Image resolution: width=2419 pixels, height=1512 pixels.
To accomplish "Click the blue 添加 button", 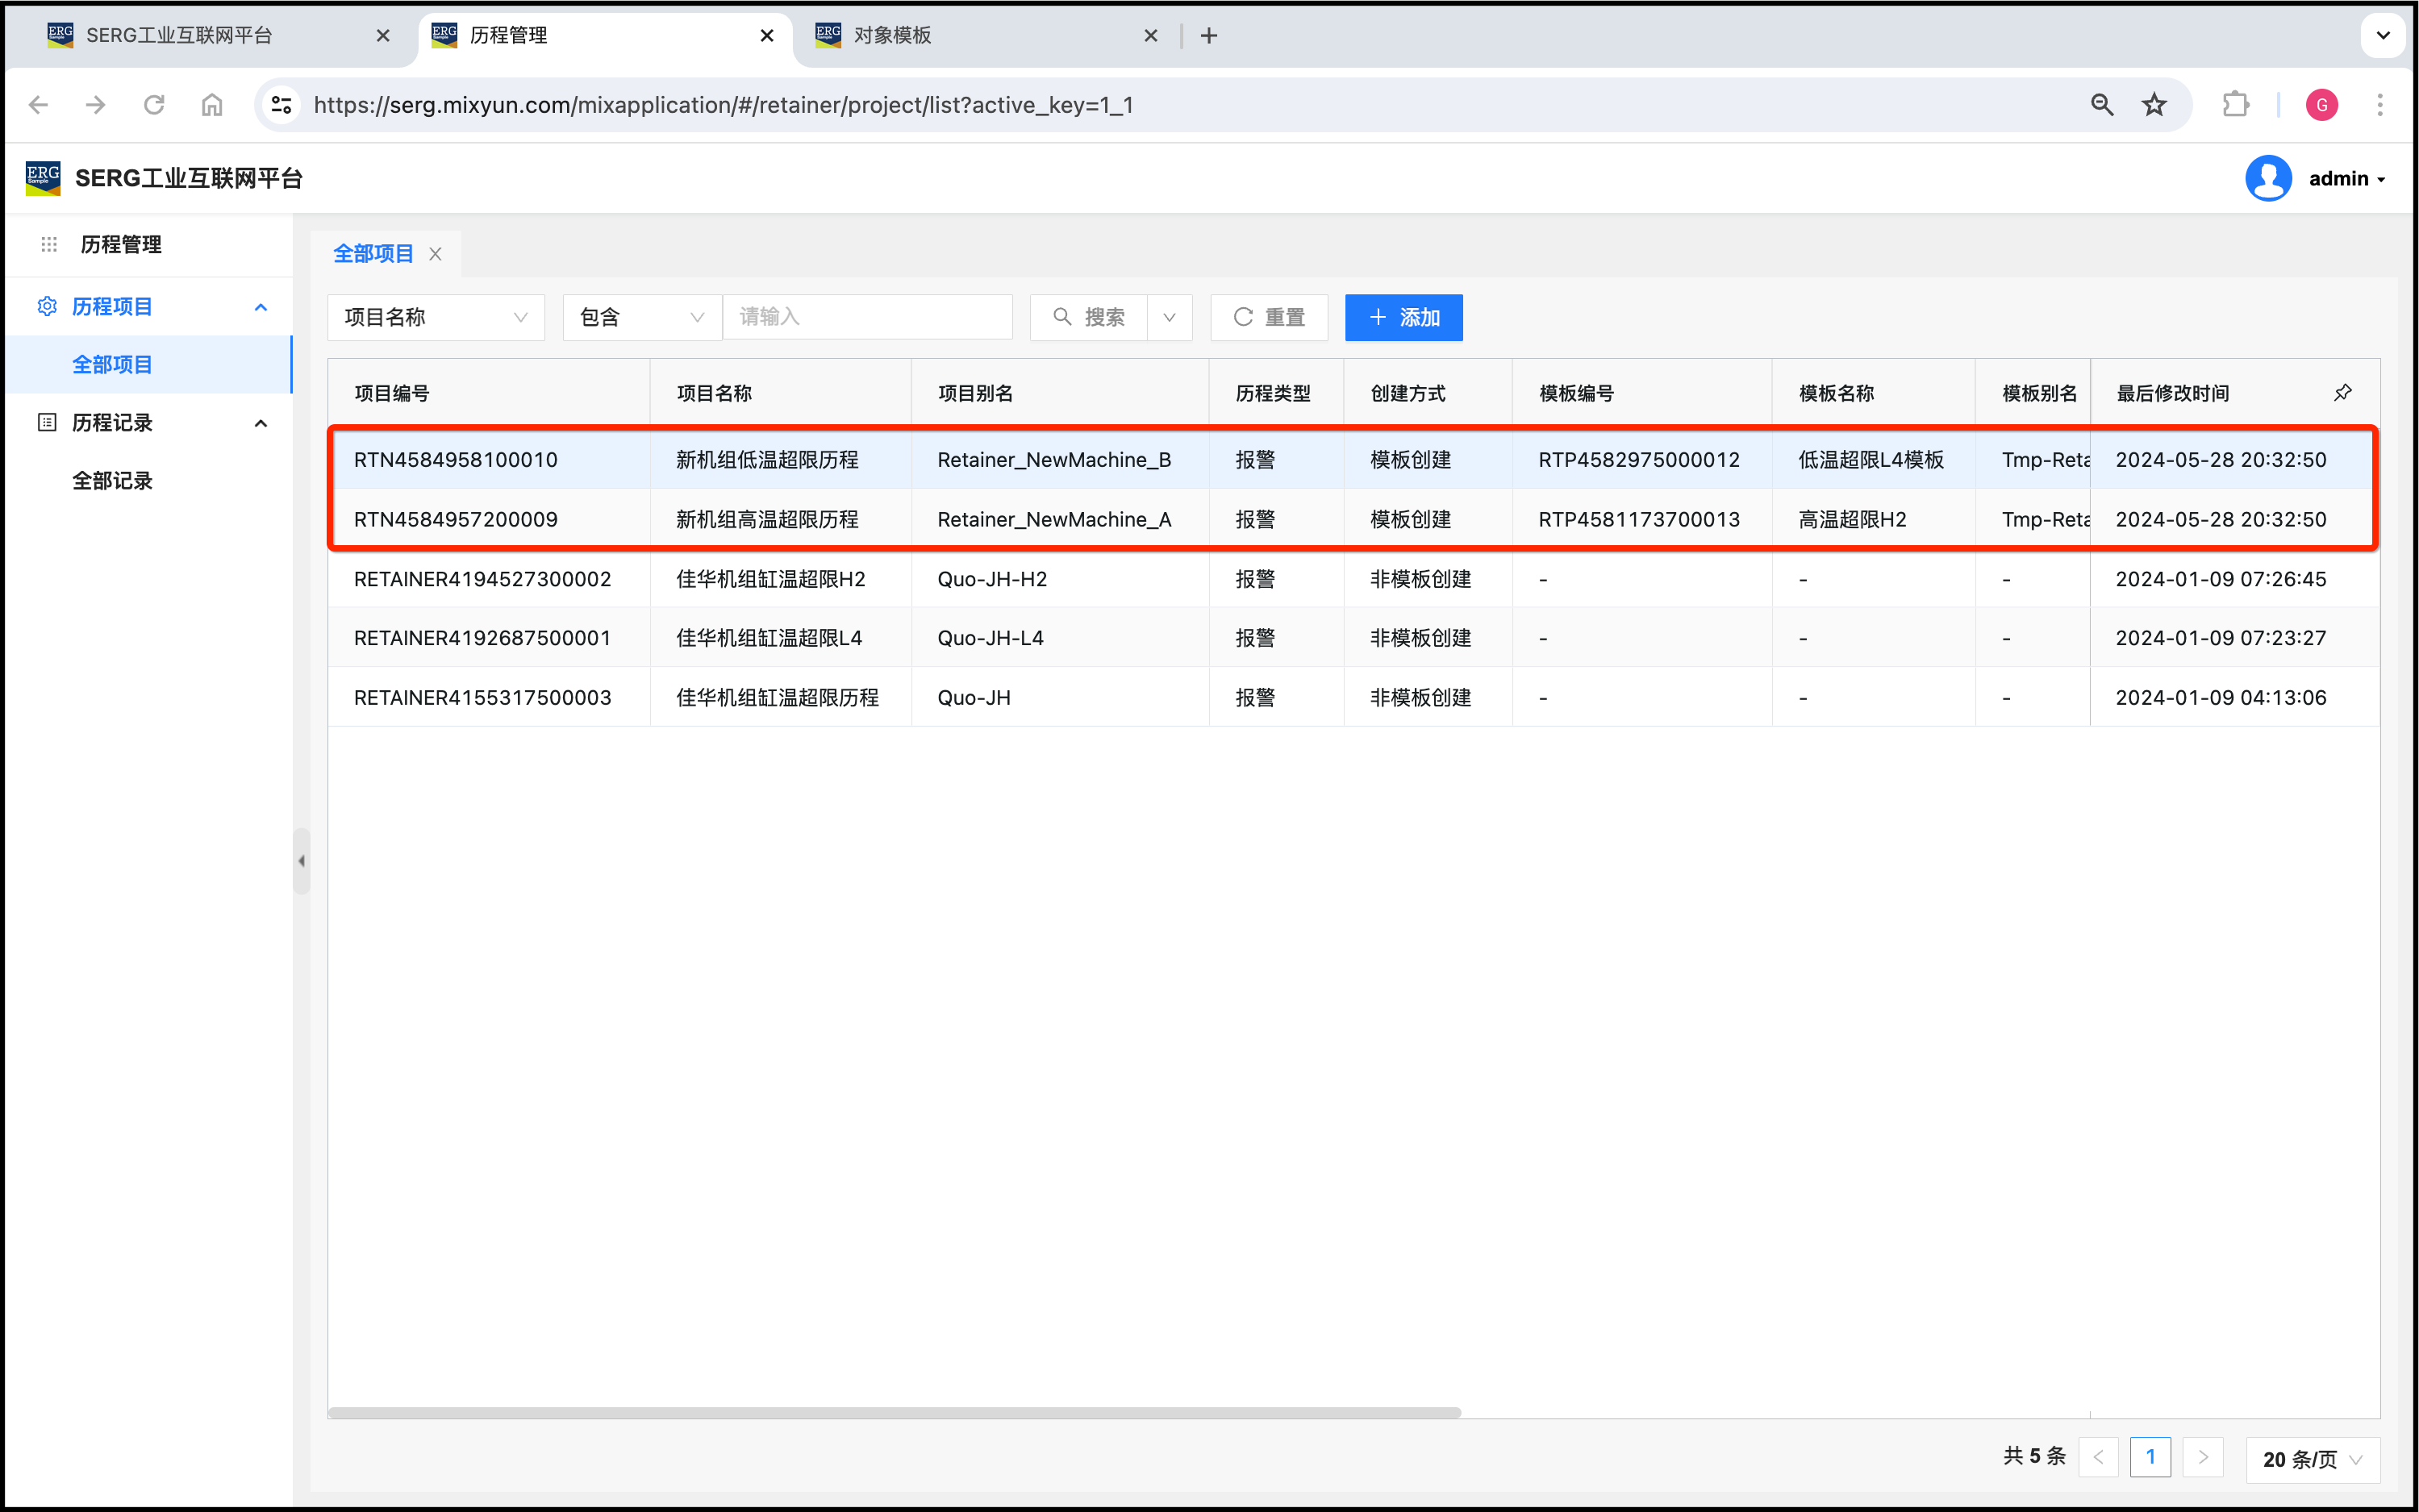I will tap(1403, 318).
